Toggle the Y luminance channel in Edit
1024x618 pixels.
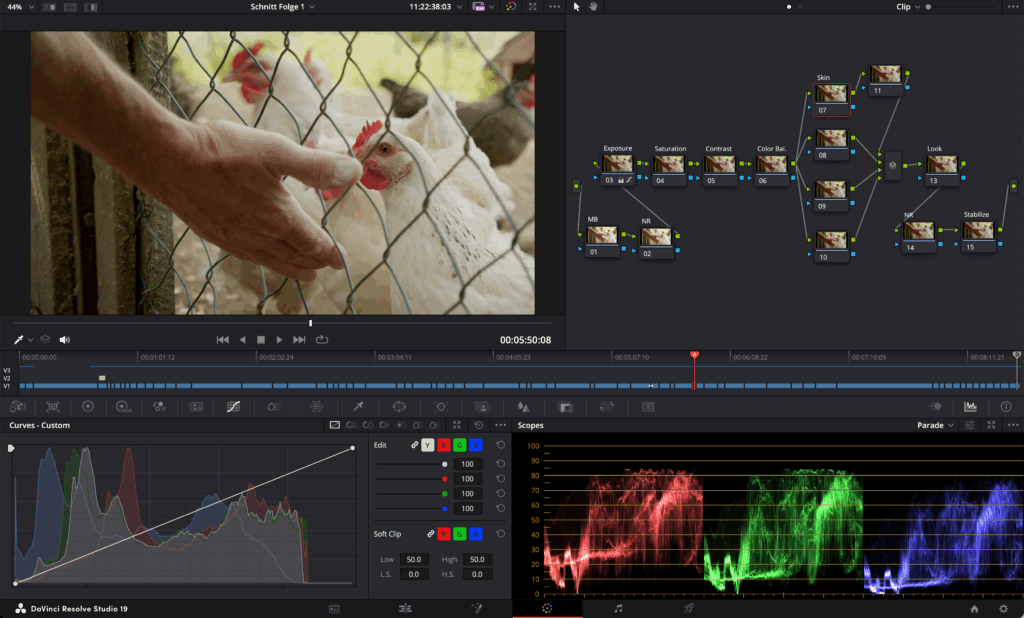tap(428, 445)
